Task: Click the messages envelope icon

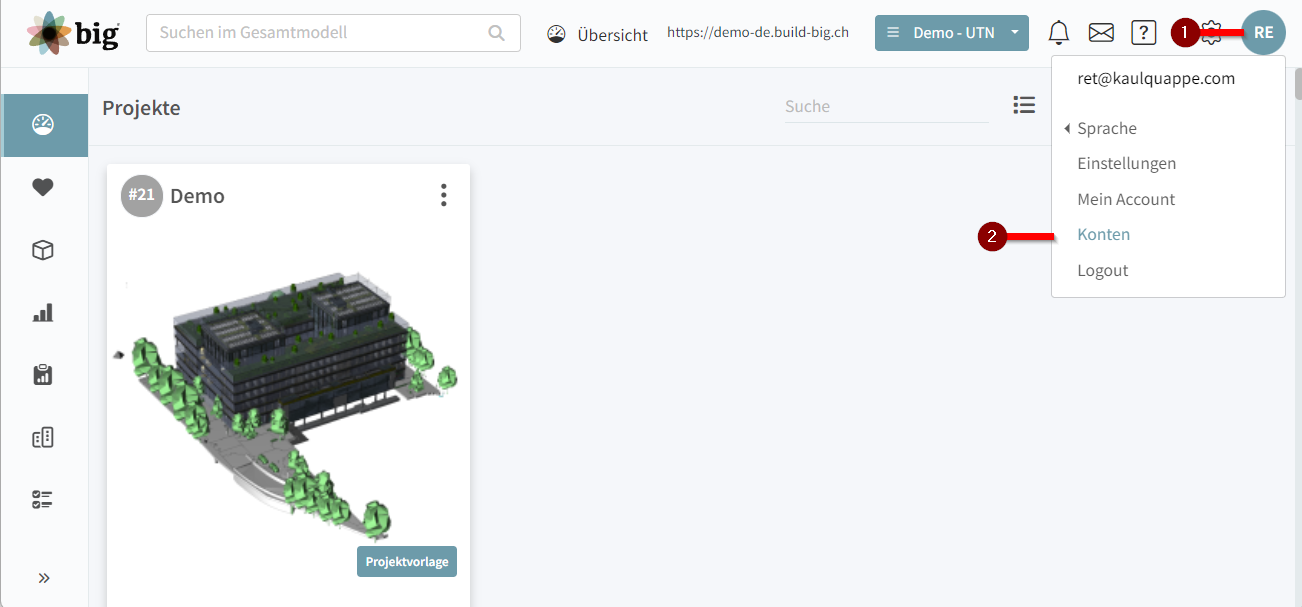Action: pyautogui.click(x=1100, y=32)
